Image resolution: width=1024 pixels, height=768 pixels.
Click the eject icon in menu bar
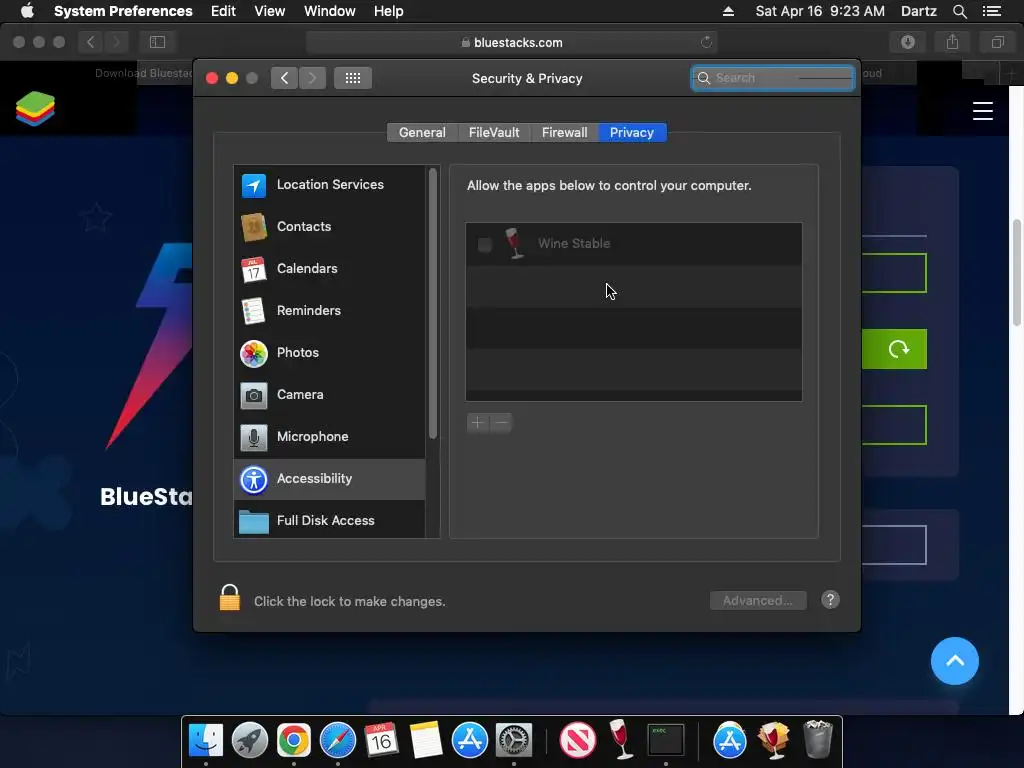(728, 11)
